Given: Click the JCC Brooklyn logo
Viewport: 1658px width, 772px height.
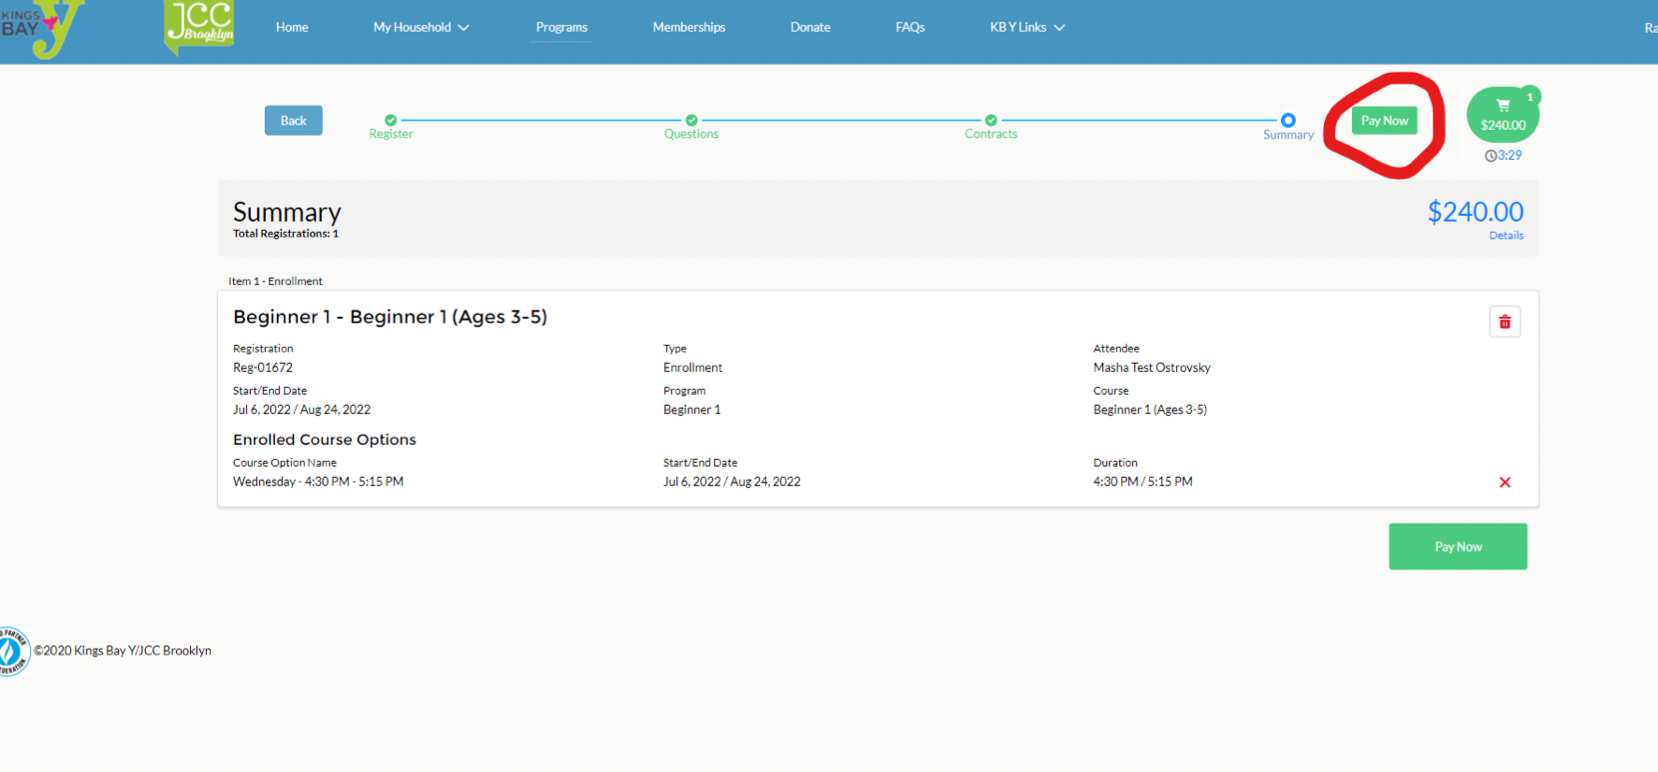Looking at the screenshot, I should (x=199, y=26).
